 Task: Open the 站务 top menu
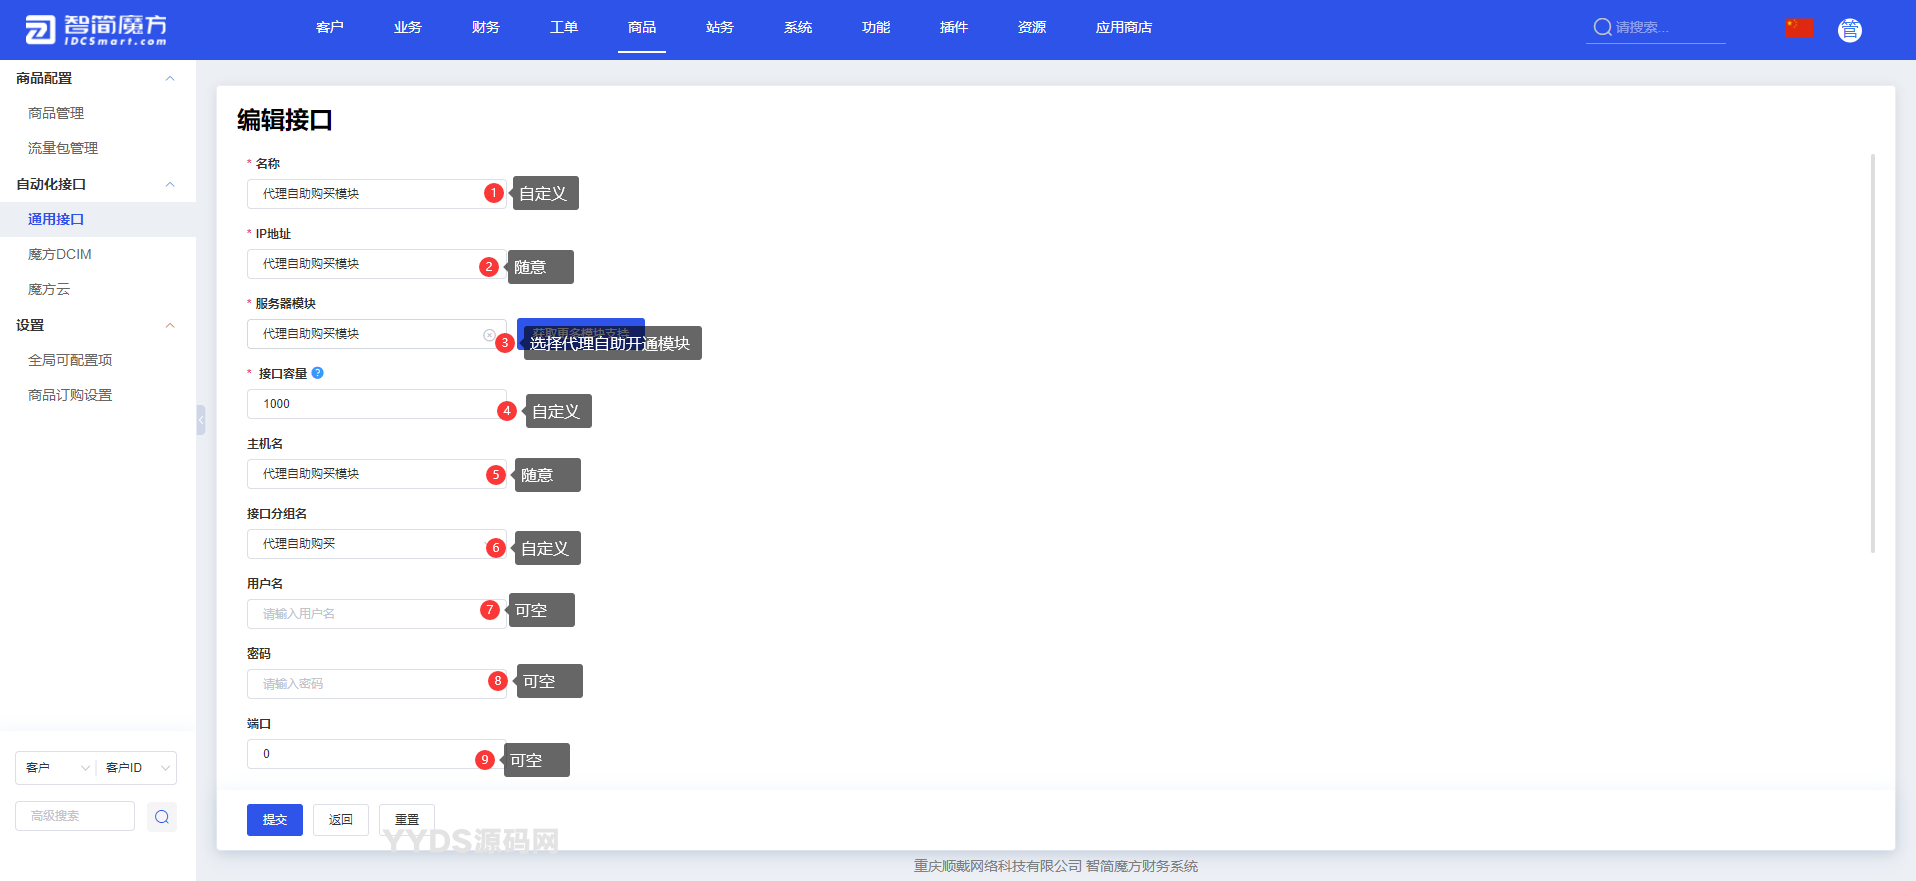720,27
